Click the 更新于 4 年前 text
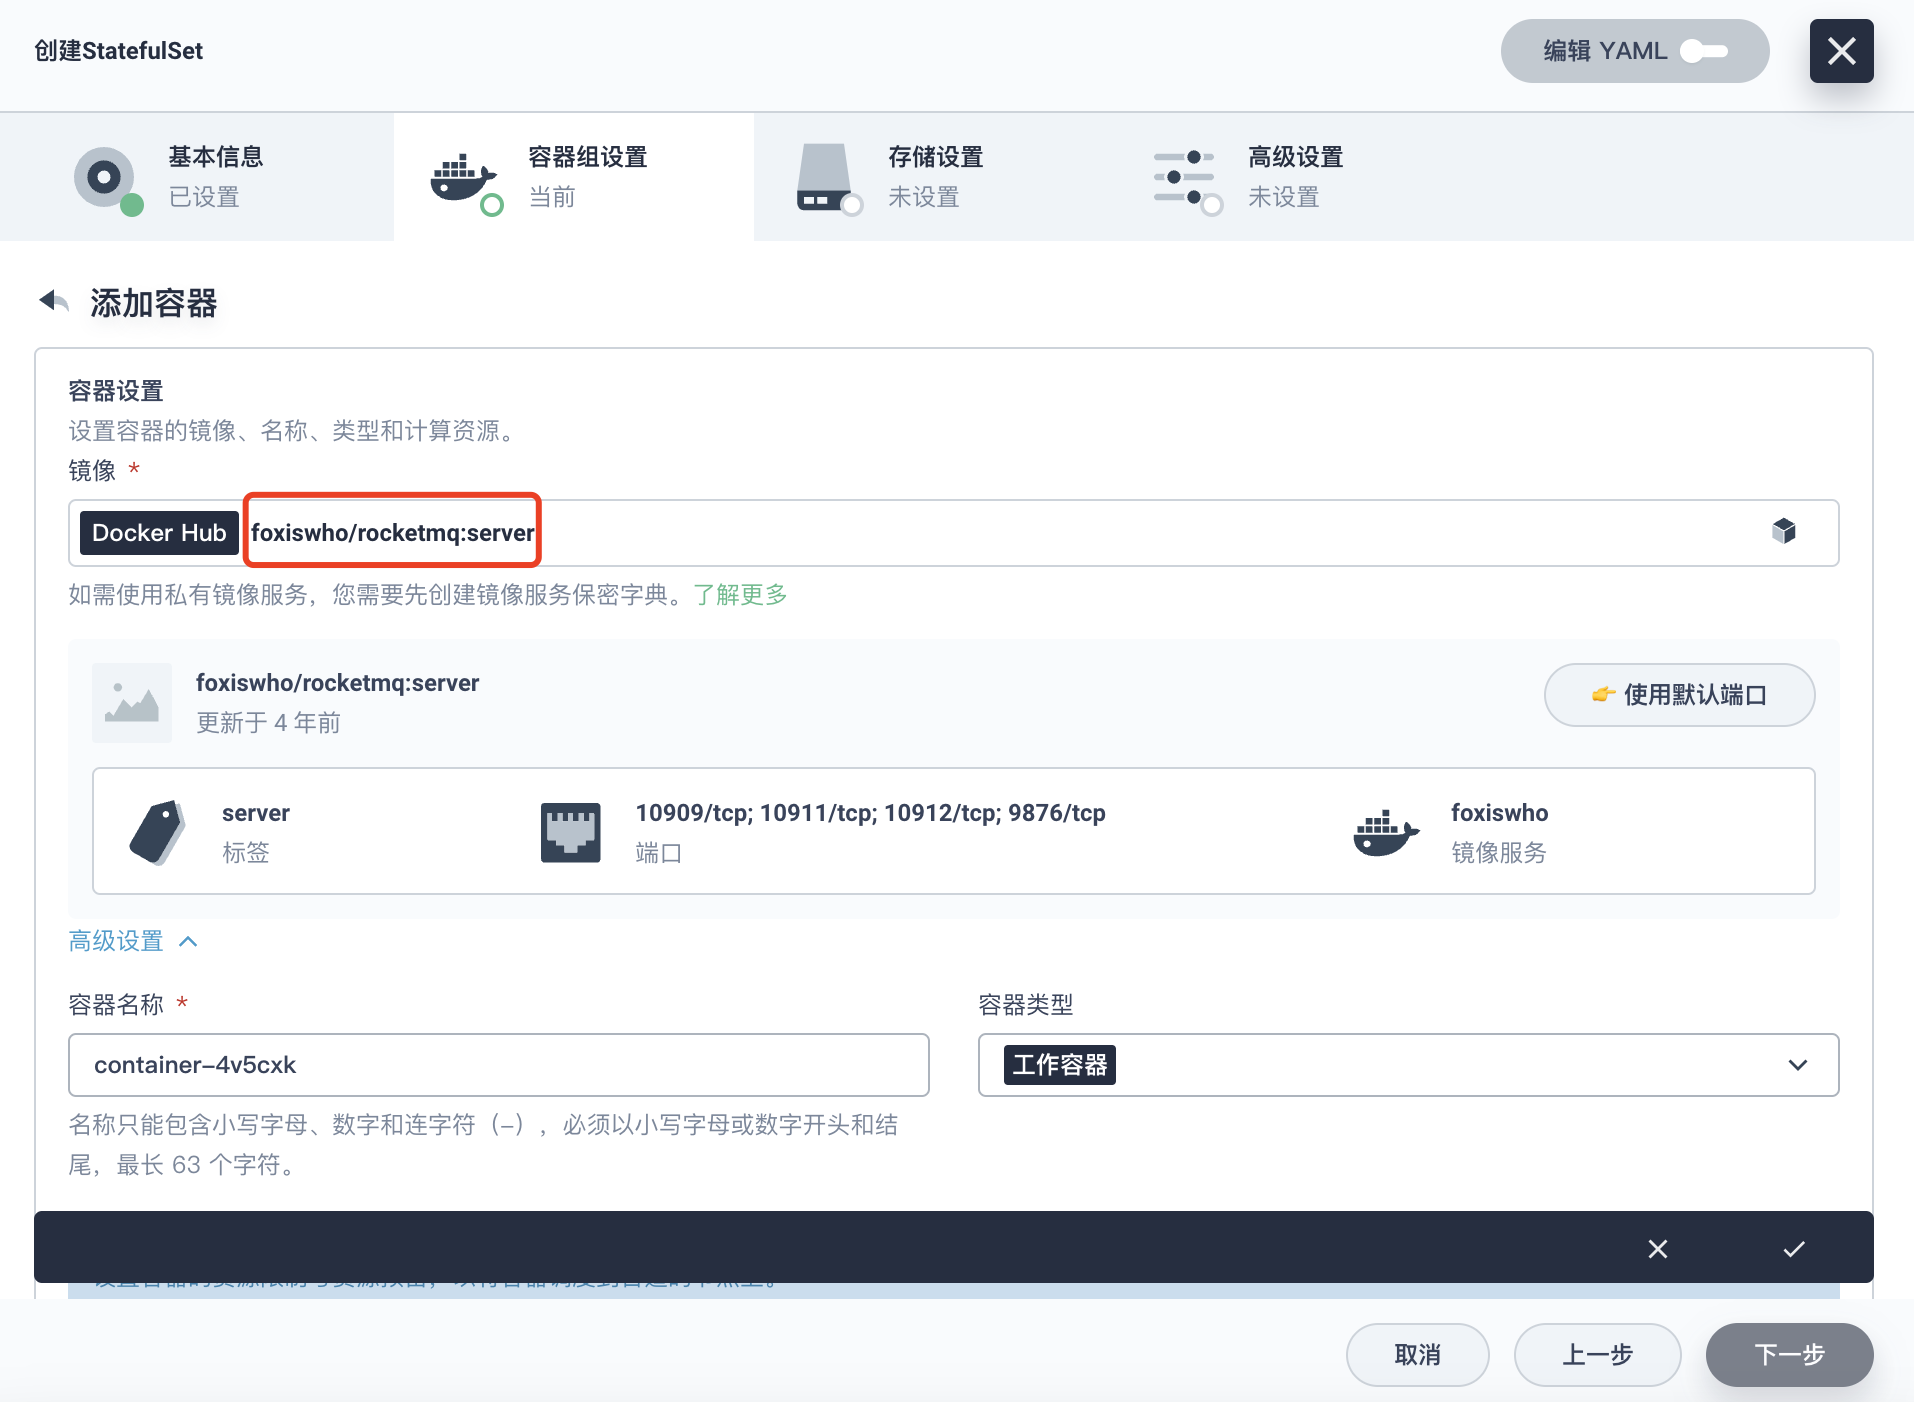The image size is (1914, 1402). coord(268,723)
